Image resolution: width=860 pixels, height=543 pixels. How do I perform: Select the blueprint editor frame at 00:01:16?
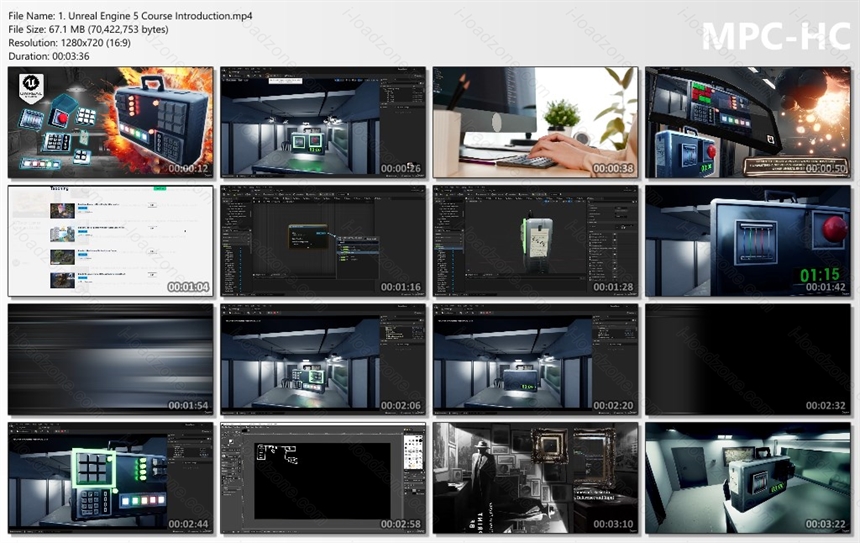[323, 241]
